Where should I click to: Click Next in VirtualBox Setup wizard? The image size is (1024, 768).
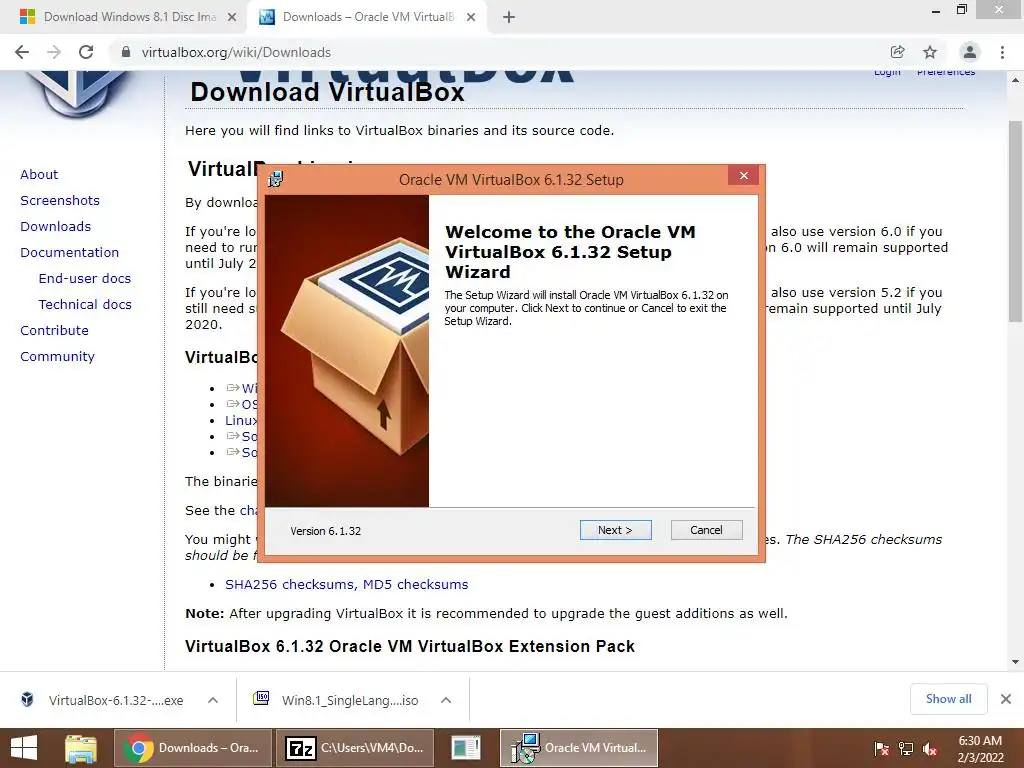[615, 530]
